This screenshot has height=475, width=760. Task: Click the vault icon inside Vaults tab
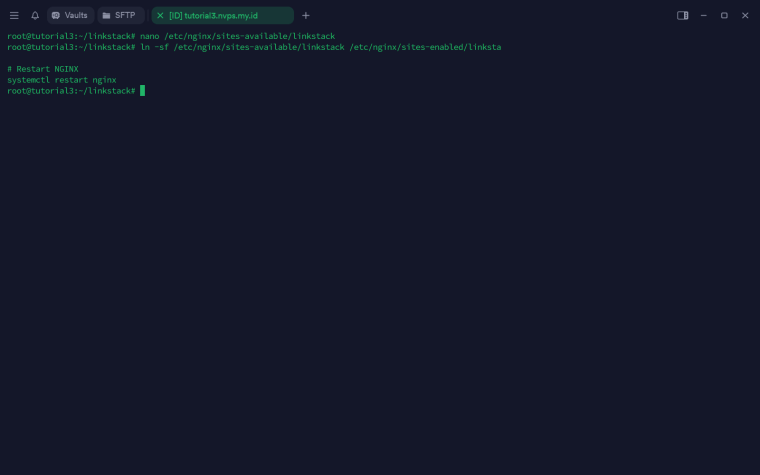pos(56,16)
